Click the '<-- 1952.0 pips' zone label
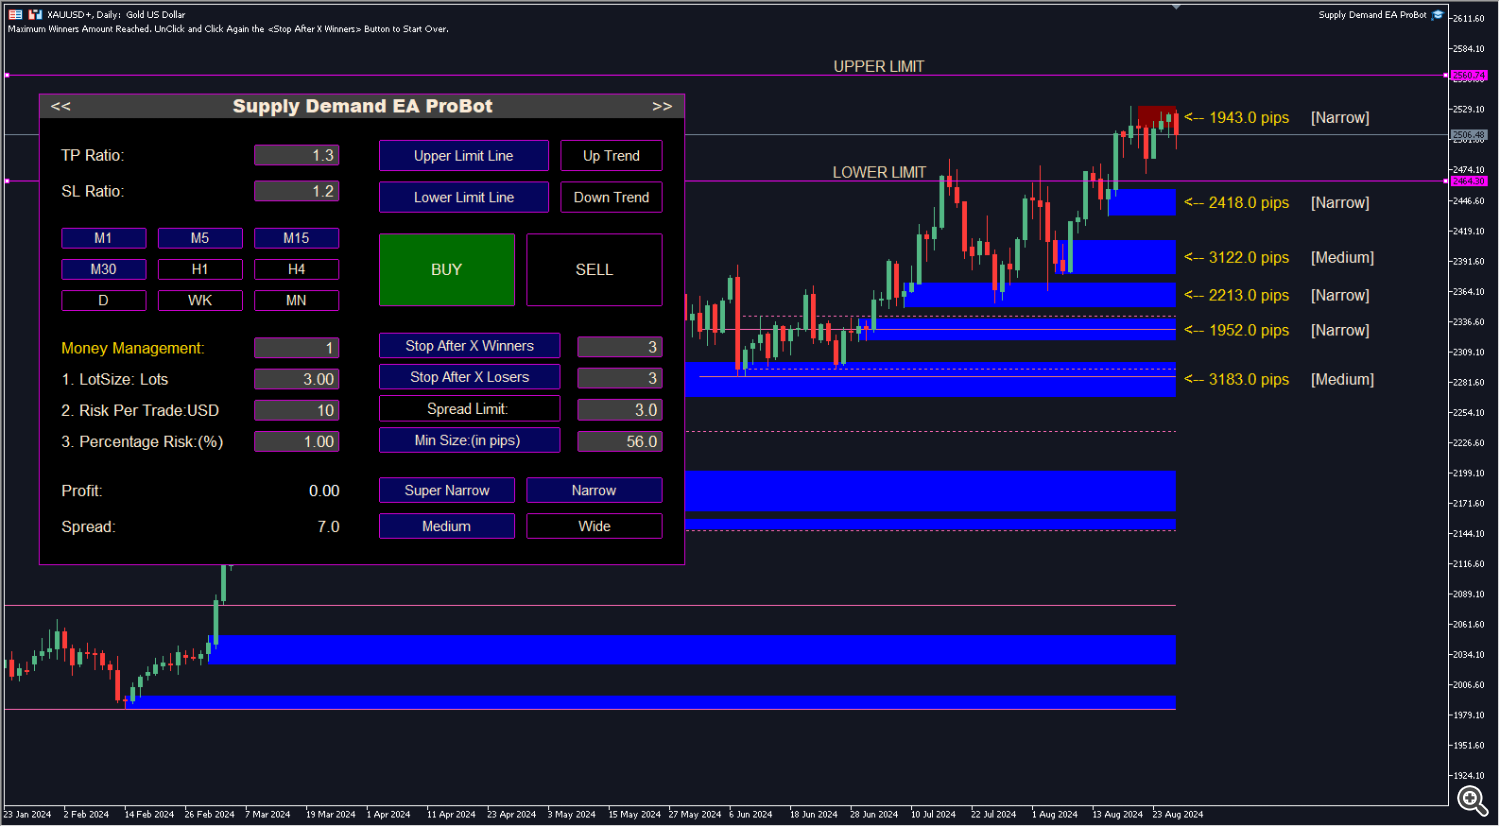 tap(1237, 330)
